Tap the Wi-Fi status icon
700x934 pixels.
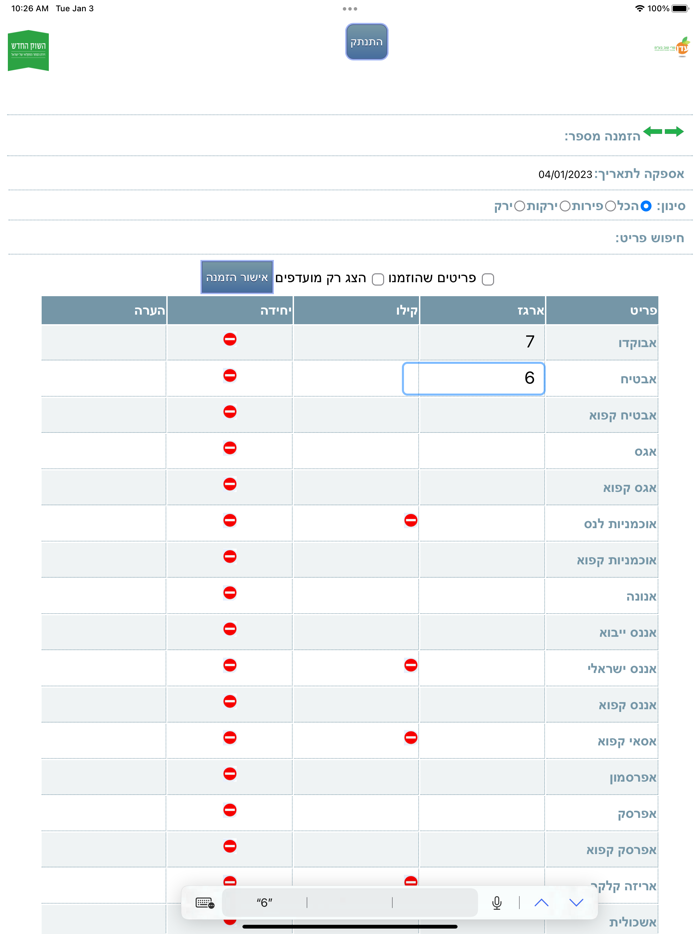coord(640,8)
